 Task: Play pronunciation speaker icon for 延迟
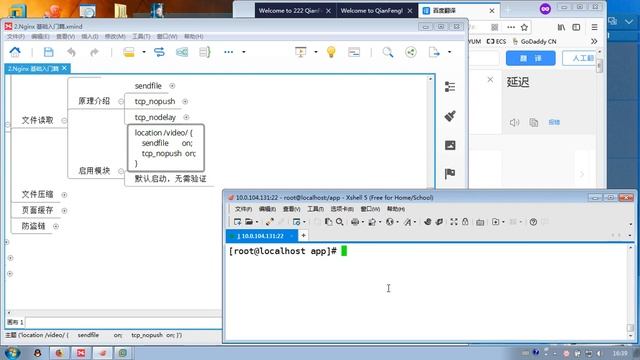(x=514, y=122)
